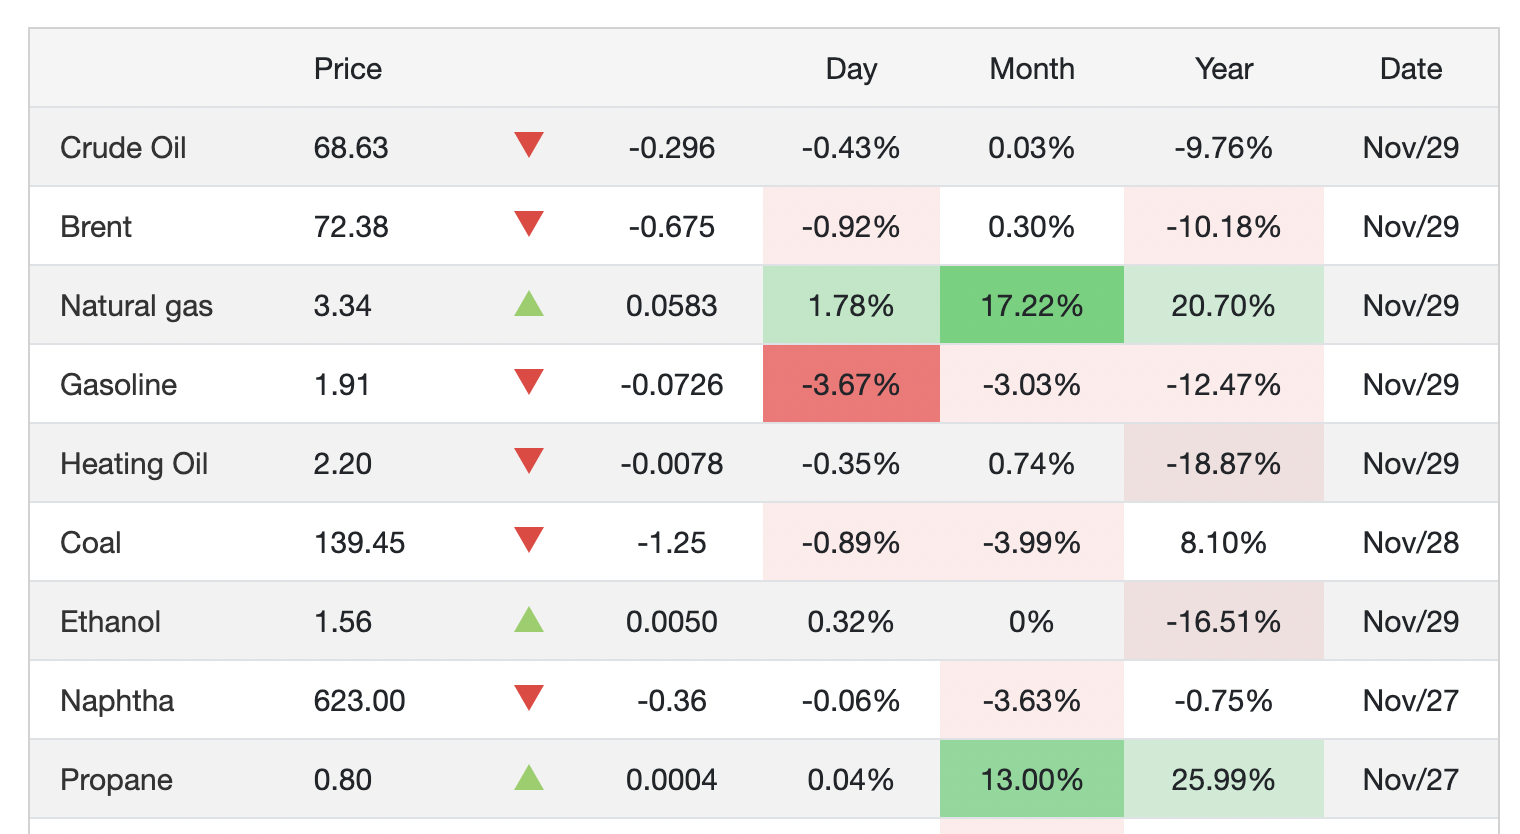Select Natural gas price 3.34
Screen dimensions: 1520x834
coord(342,306)
